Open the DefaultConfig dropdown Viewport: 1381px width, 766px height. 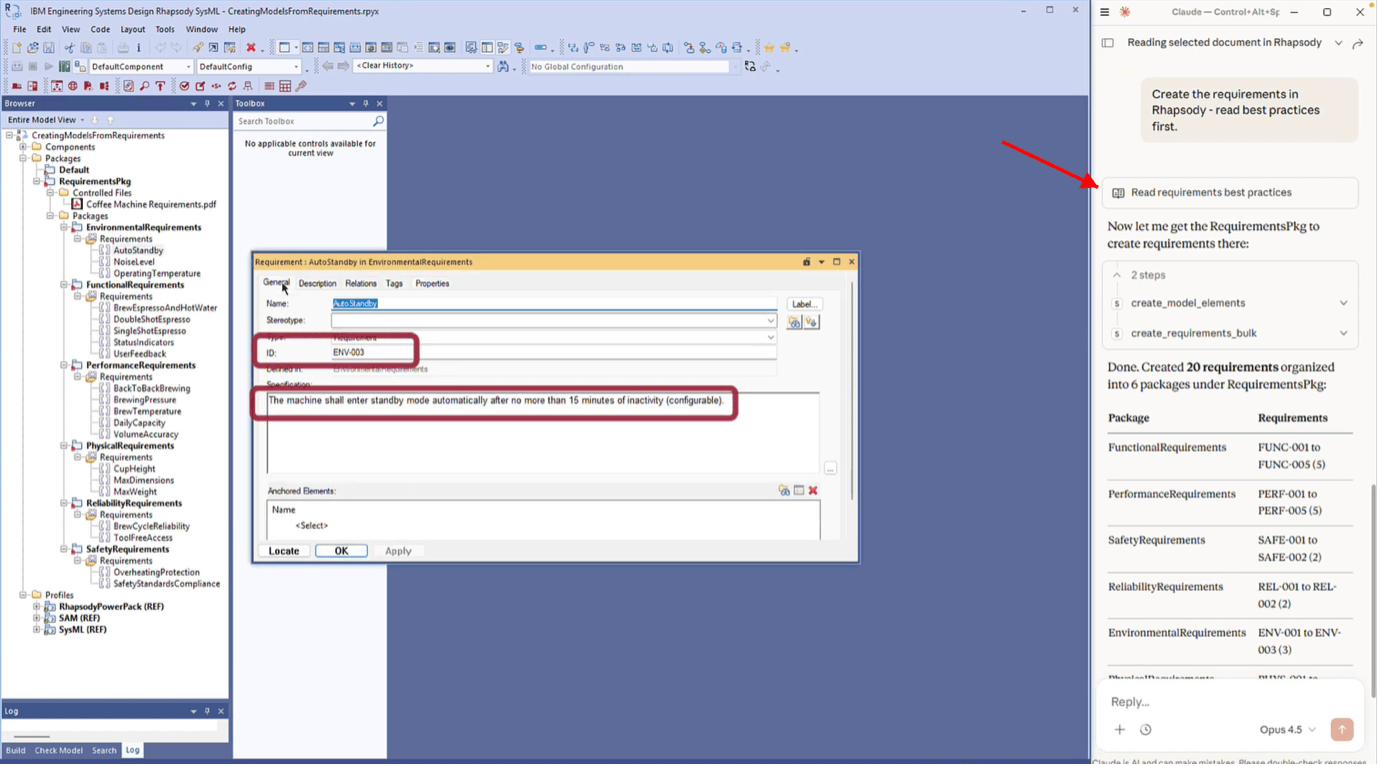(296, 67)
